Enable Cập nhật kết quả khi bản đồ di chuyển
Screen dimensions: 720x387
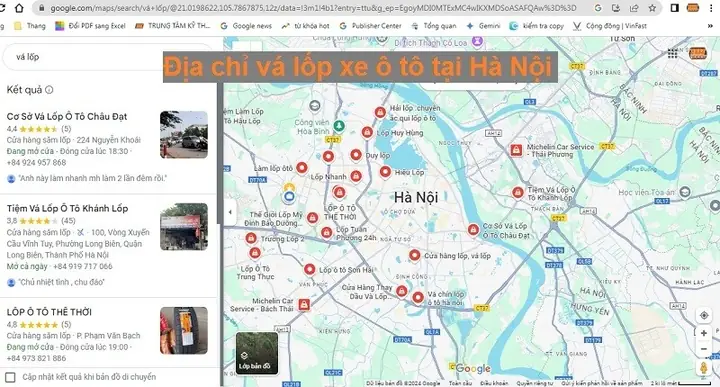(10, 377)
